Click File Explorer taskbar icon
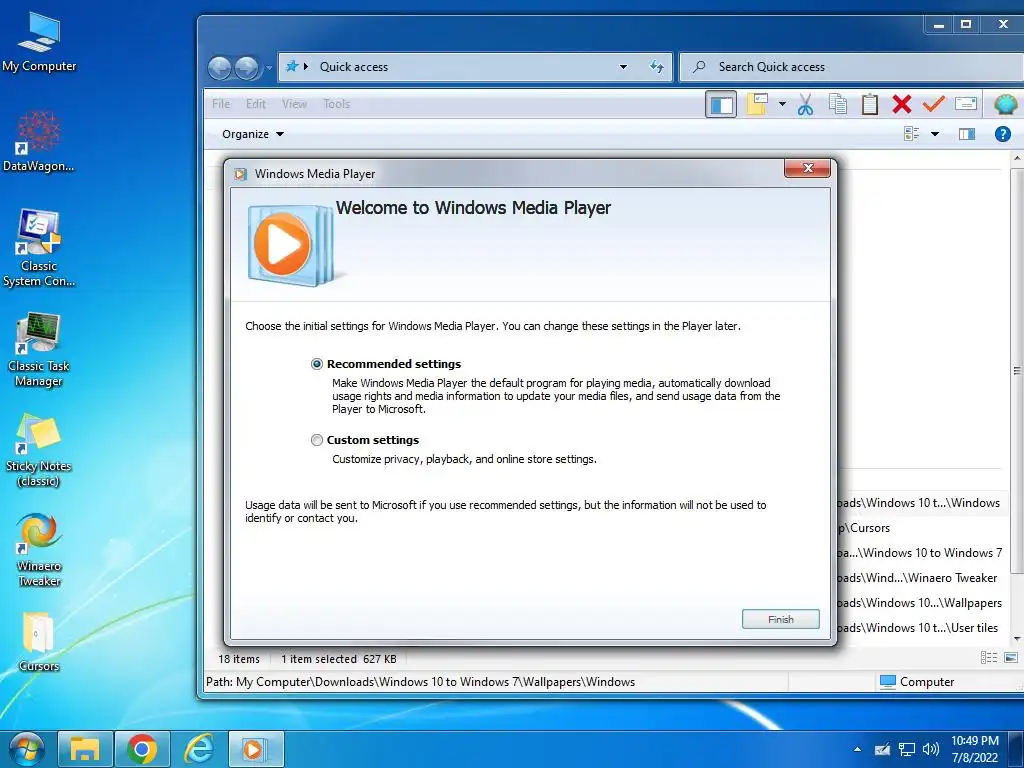The image size is (1024, 768). pos(85,748)
